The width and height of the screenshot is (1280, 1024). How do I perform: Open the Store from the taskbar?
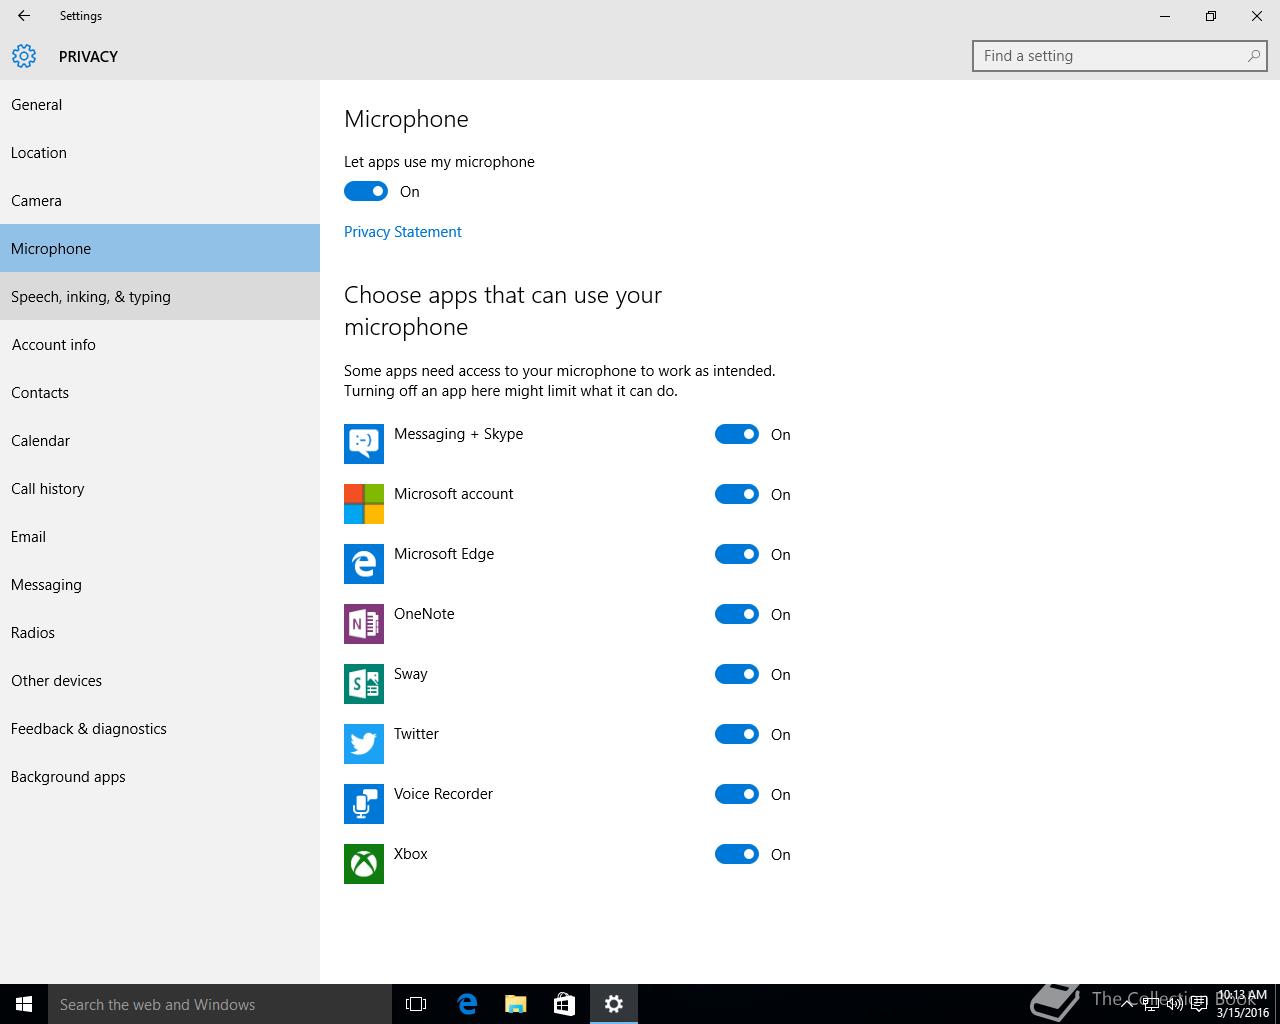[x=564, y=1004]
